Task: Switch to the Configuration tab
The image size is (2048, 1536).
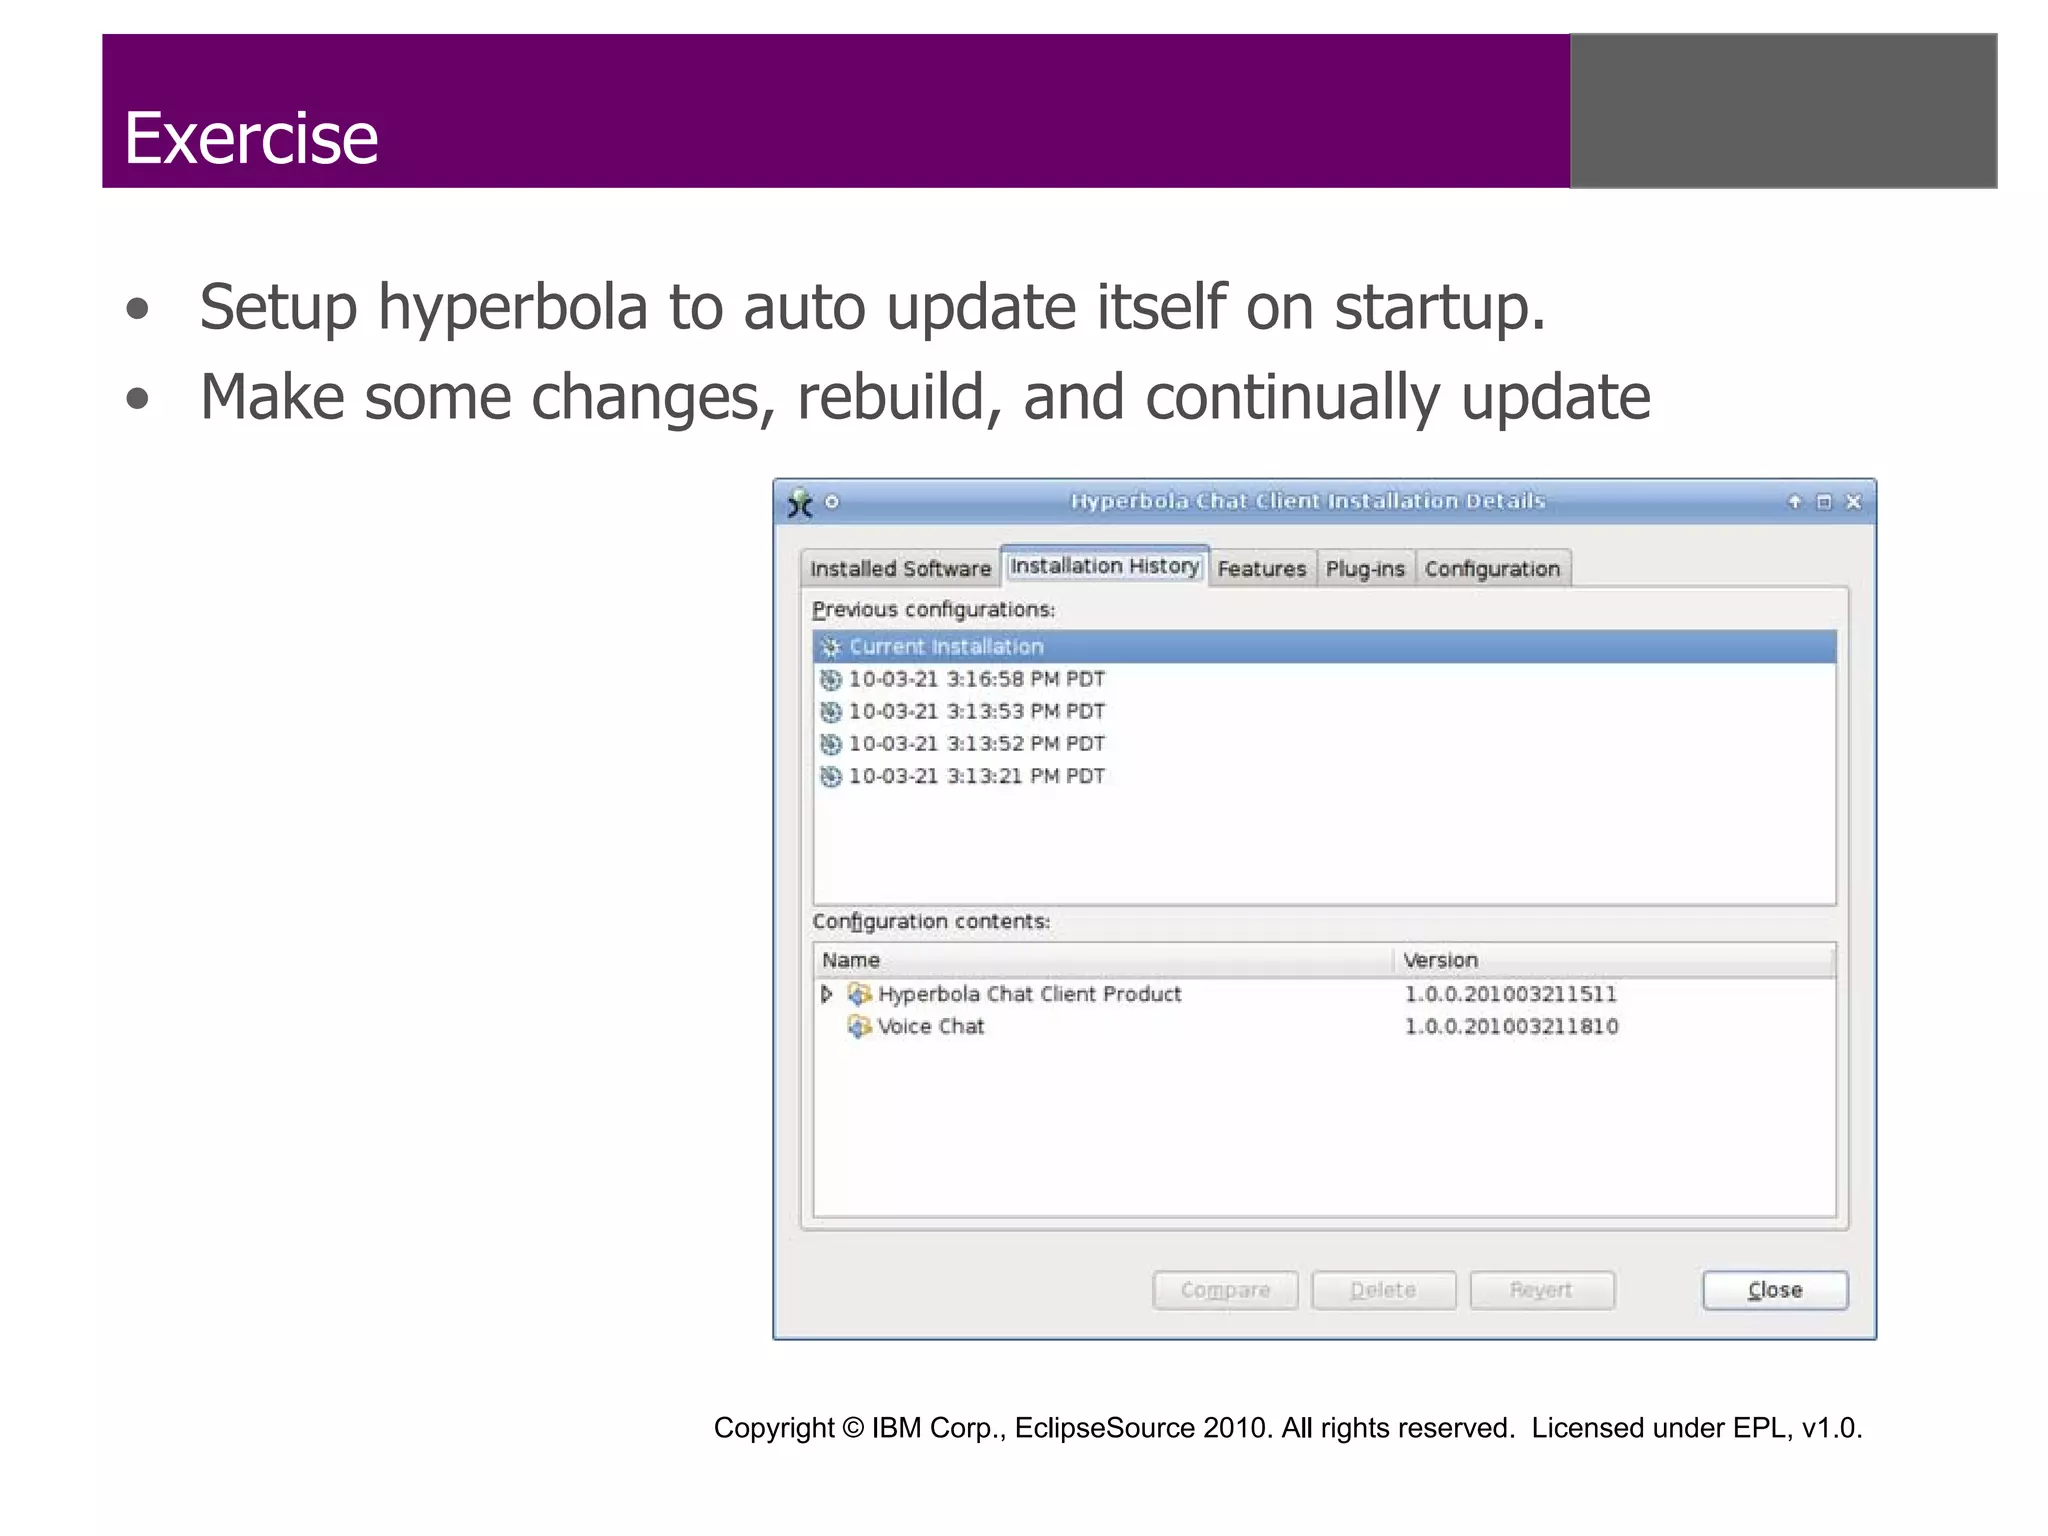Action: (x=1492, y=568)
